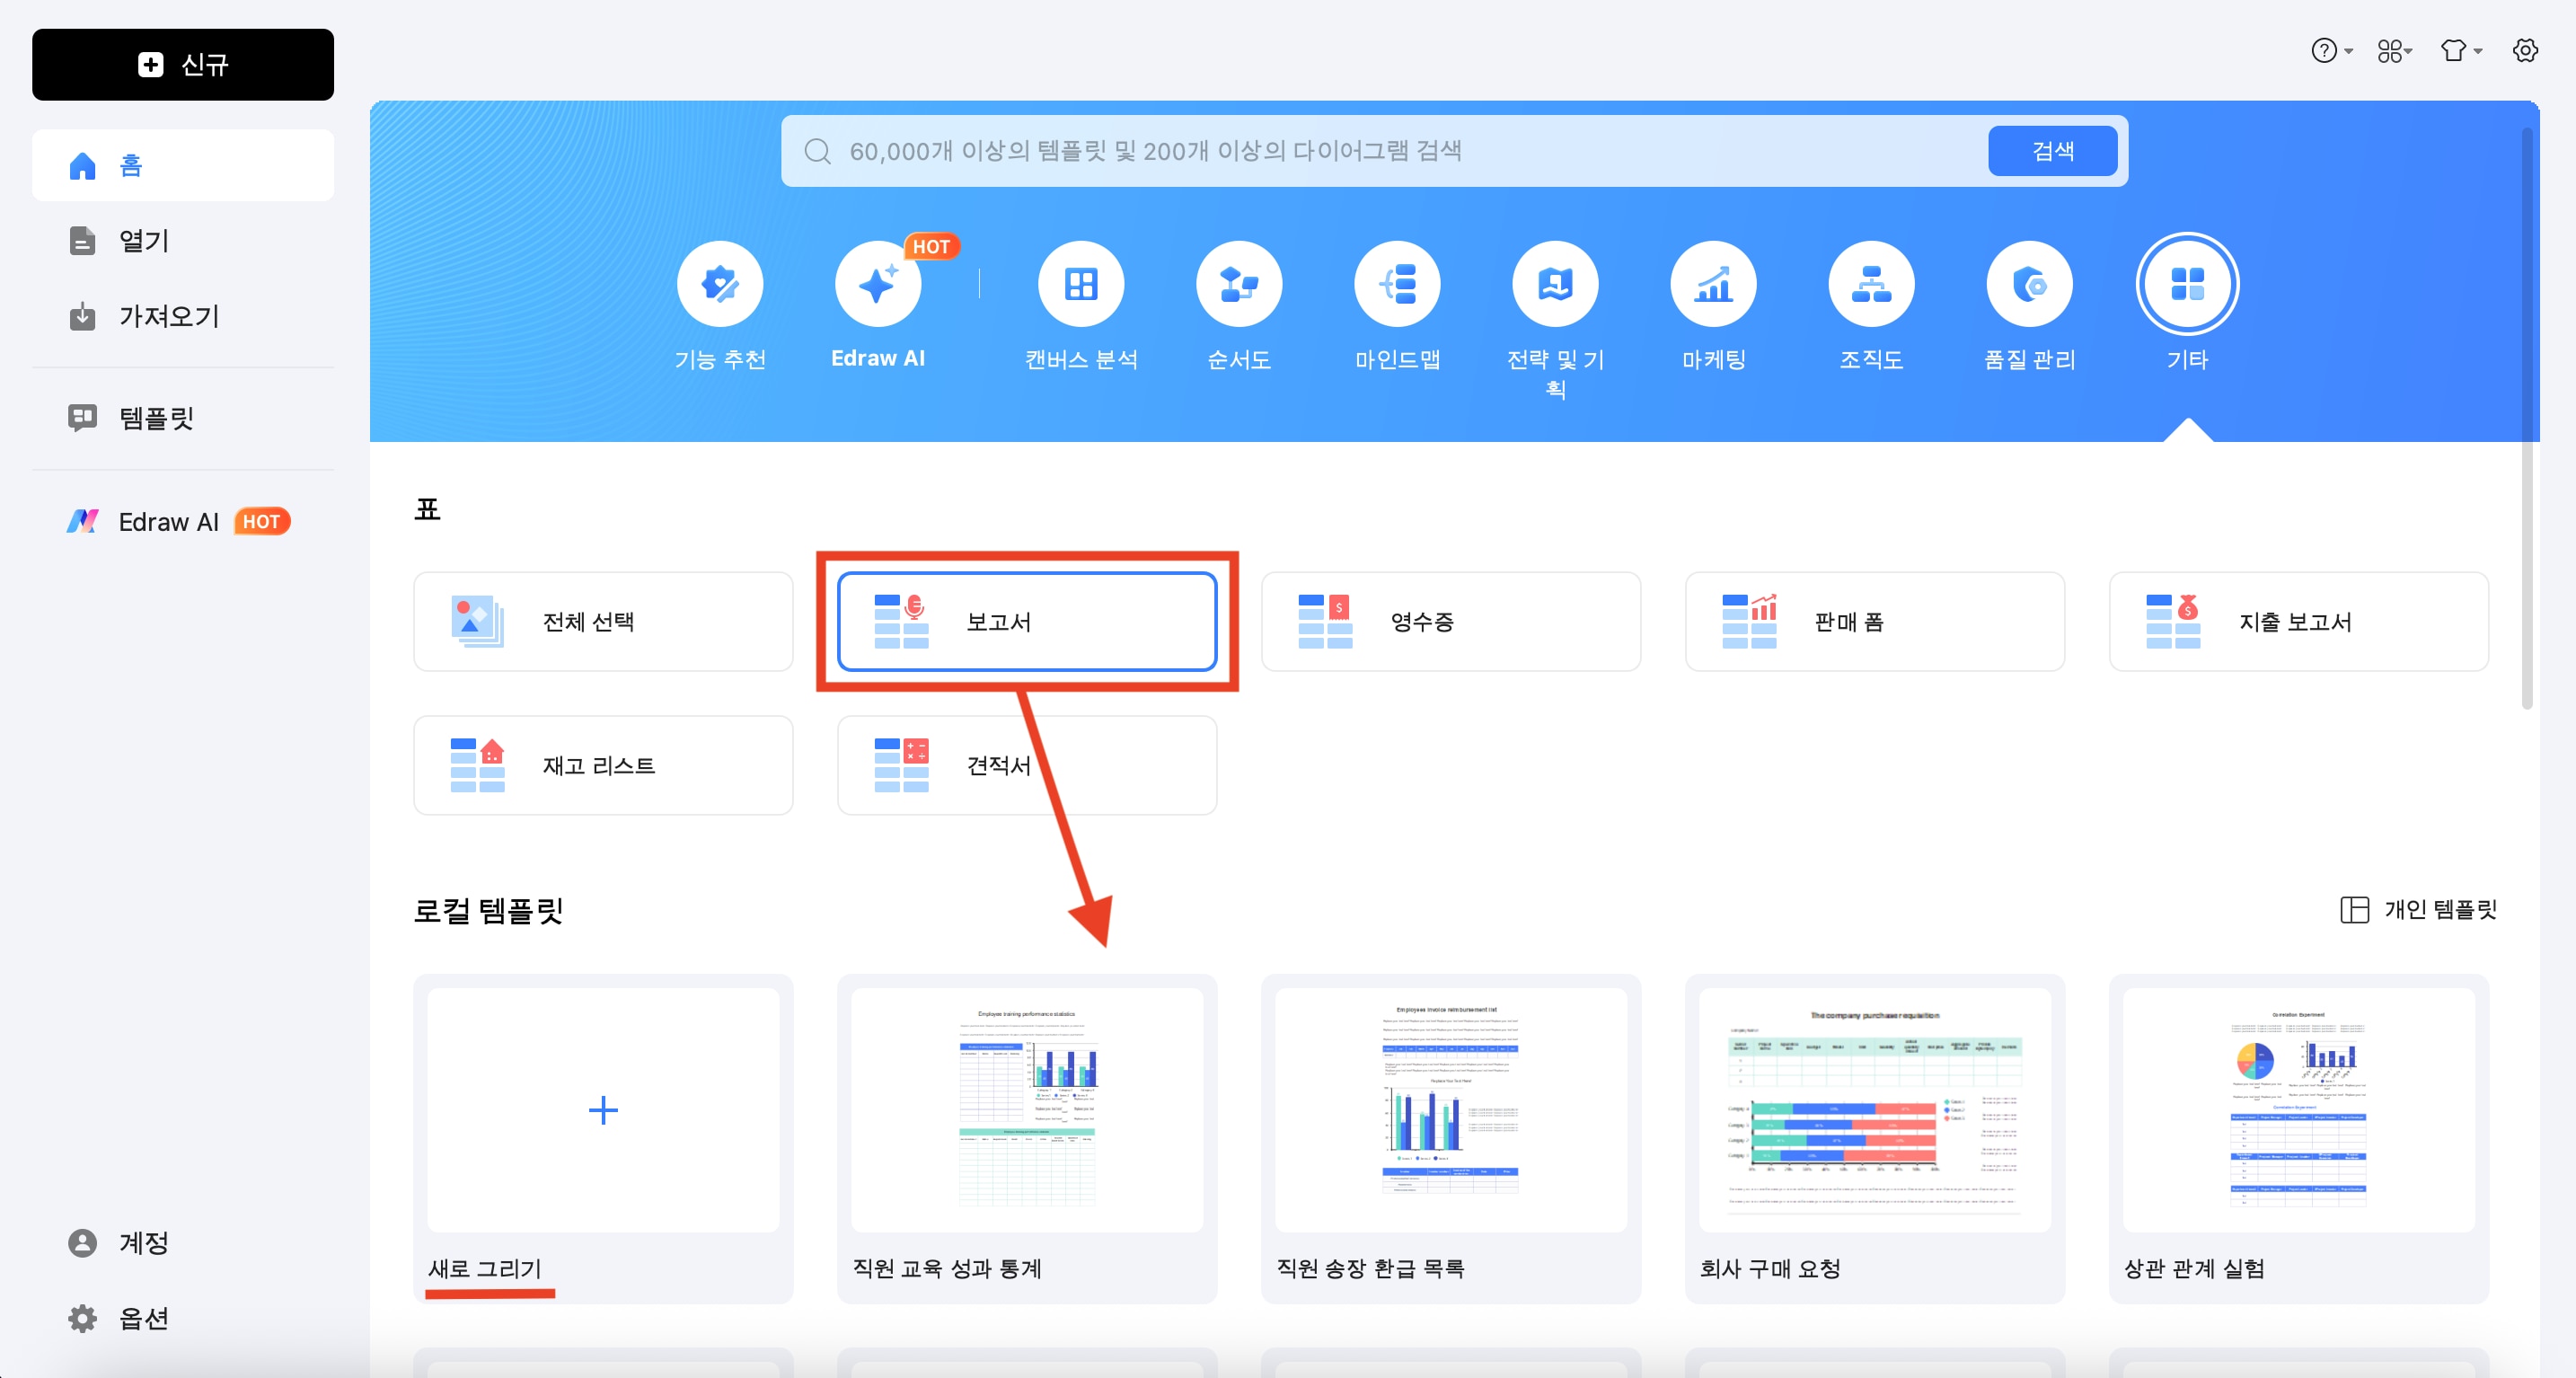Select the Flowchart (순서도) category icon
The height and width of the screenshot is (1378, 2576).
click(1239, 285)
